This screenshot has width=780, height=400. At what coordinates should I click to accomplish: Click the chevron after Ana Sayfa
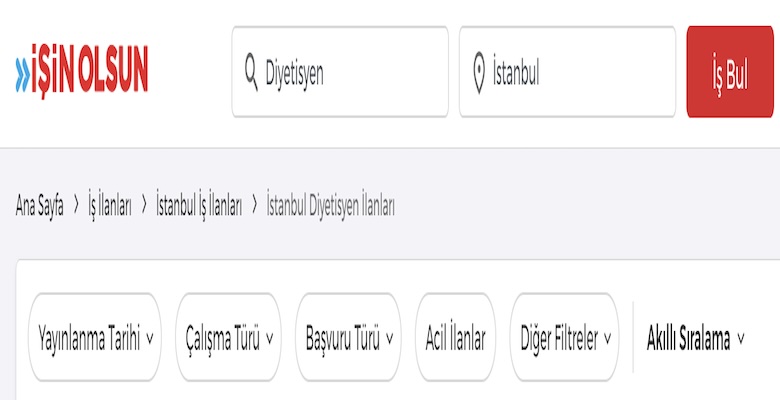pyautogui.click(x=76, y=206)
